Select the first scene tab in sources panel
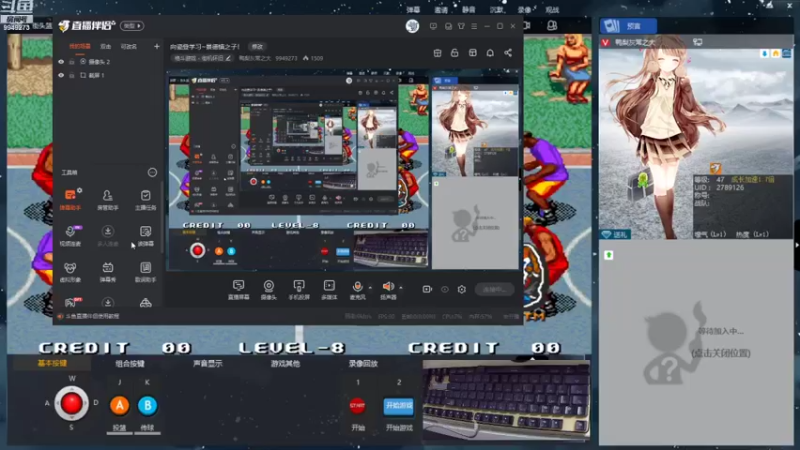Screen dimensions: 800x450 [80, 46]
